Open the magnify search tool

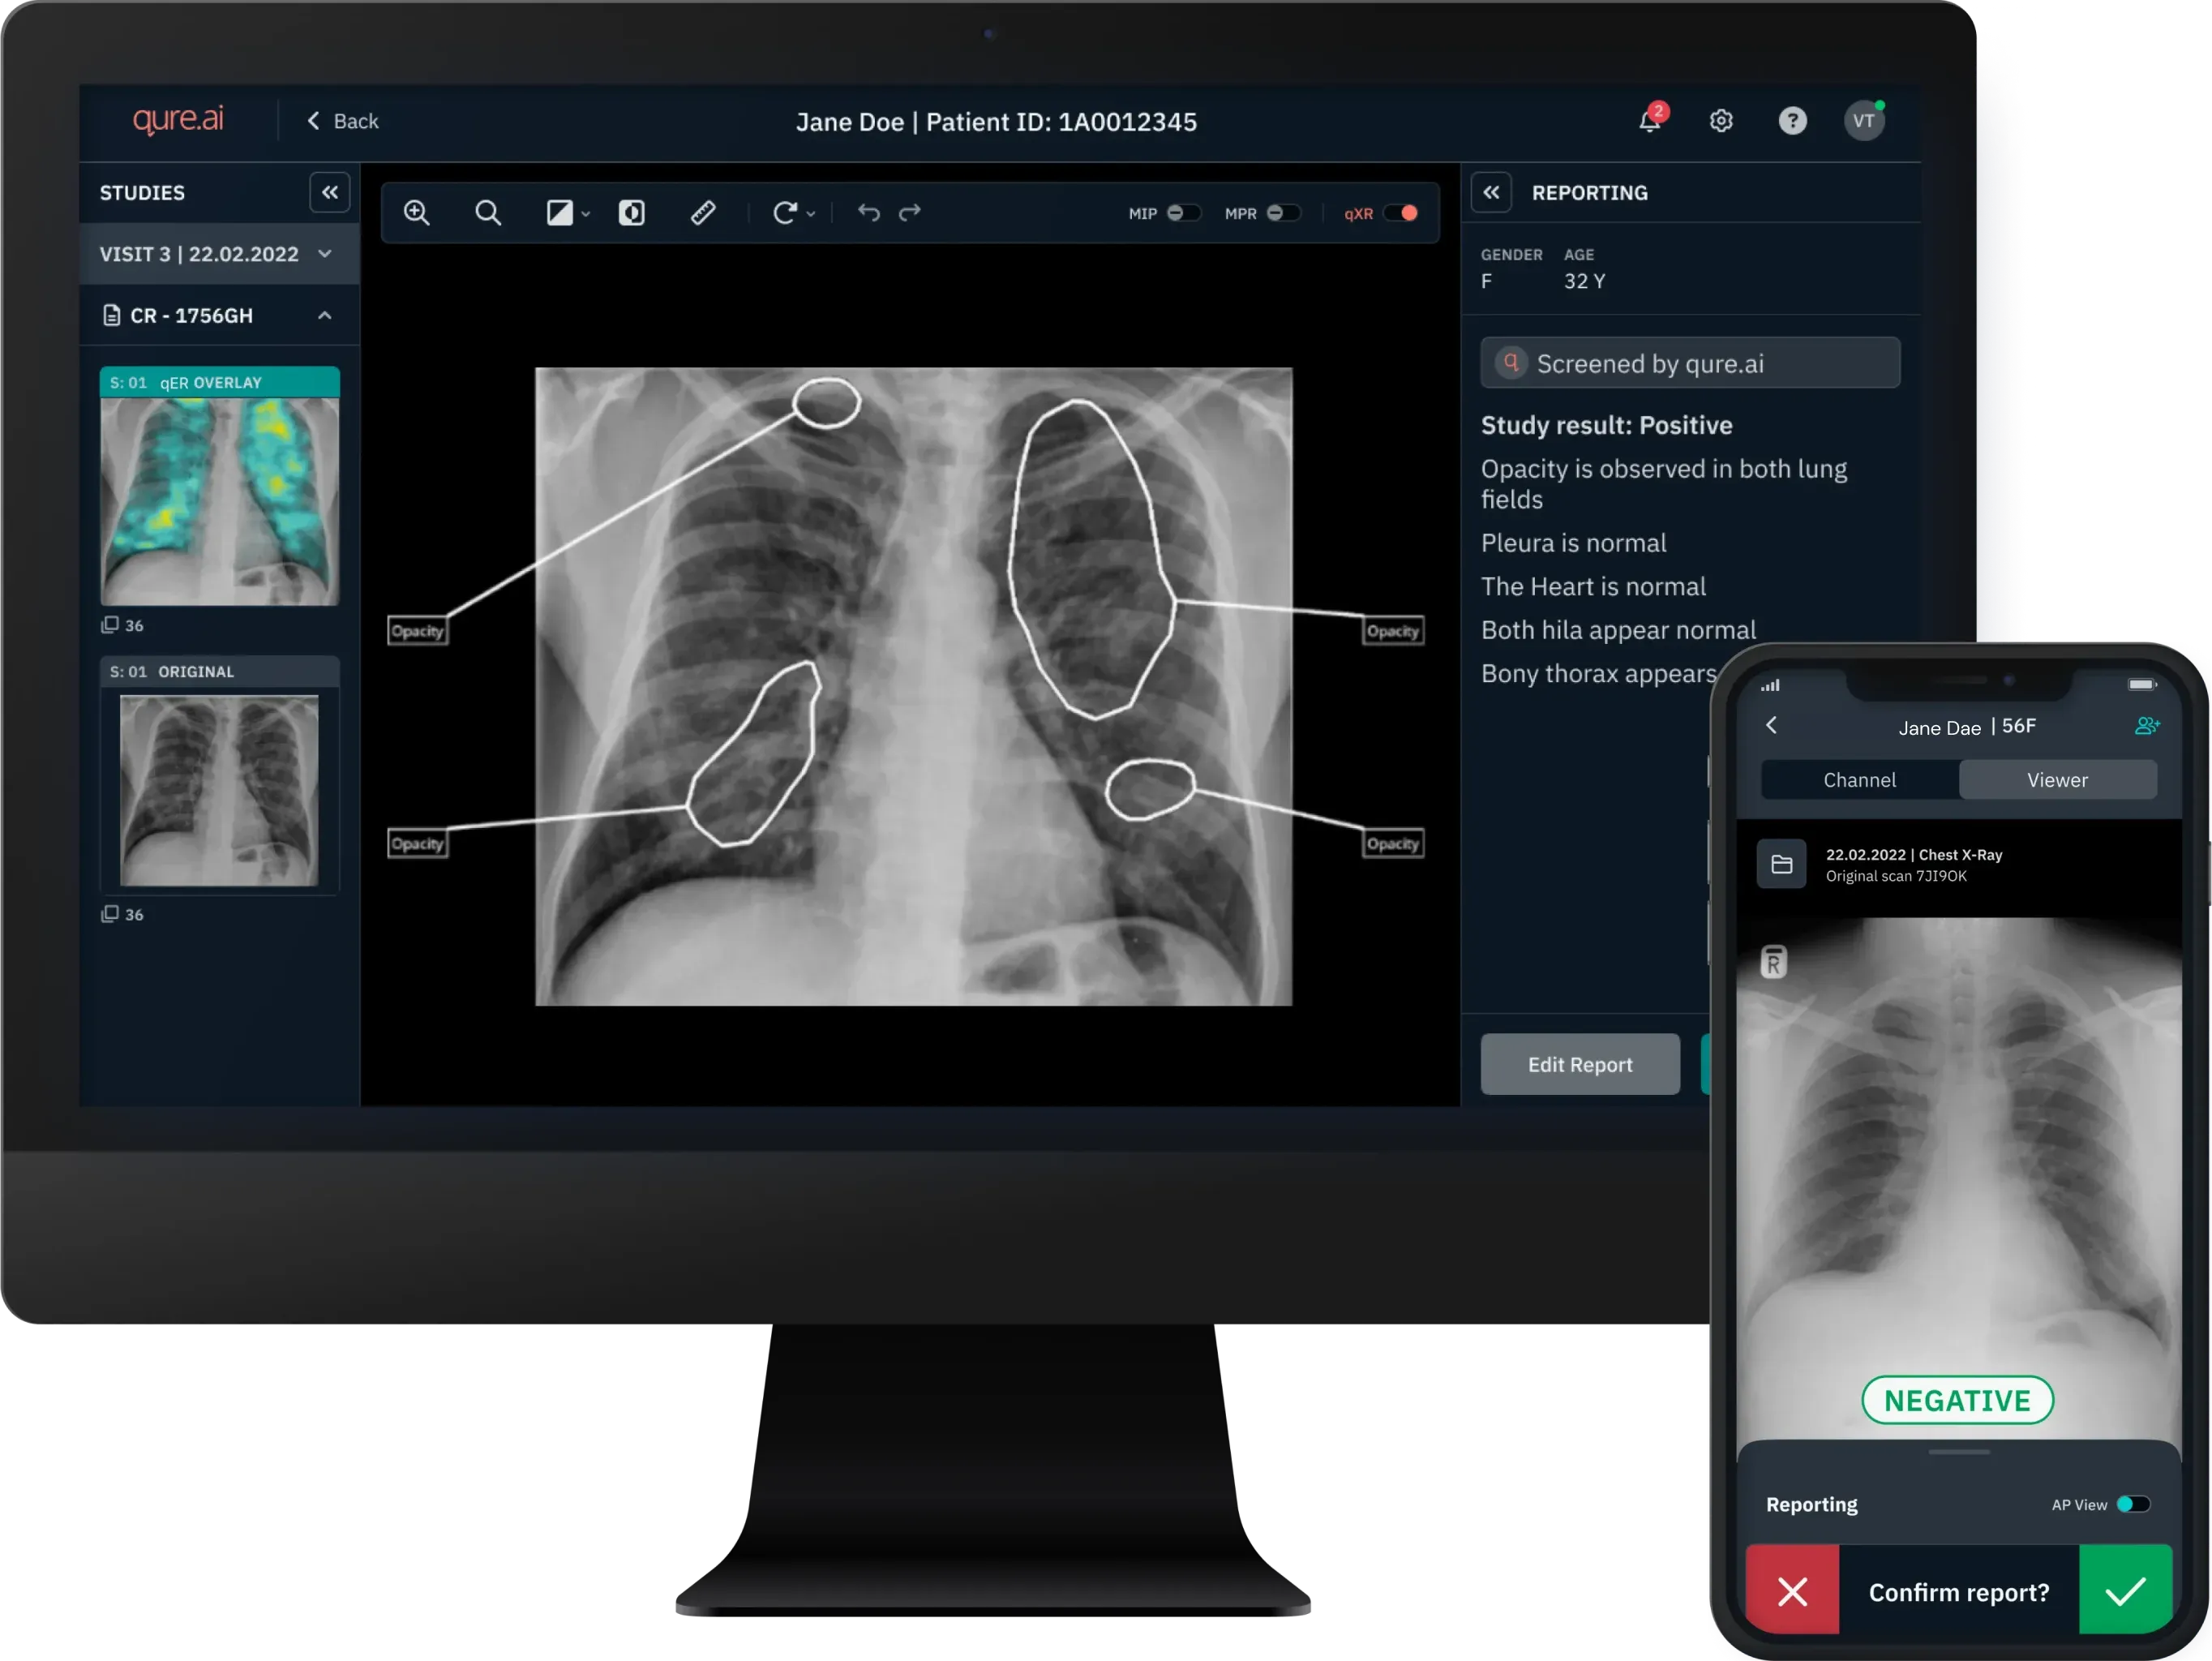point(488,212)
